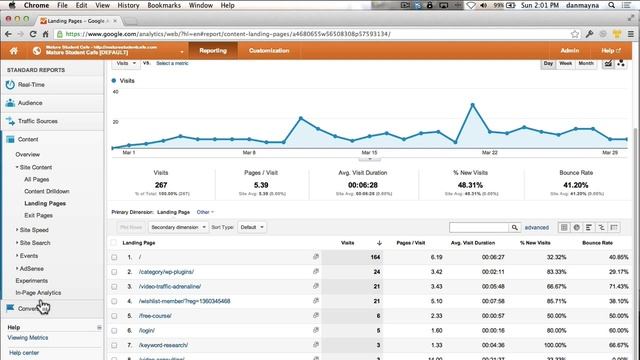Open the History menu
The width and height of the screenshot is (640, 360).
(128, 5)
